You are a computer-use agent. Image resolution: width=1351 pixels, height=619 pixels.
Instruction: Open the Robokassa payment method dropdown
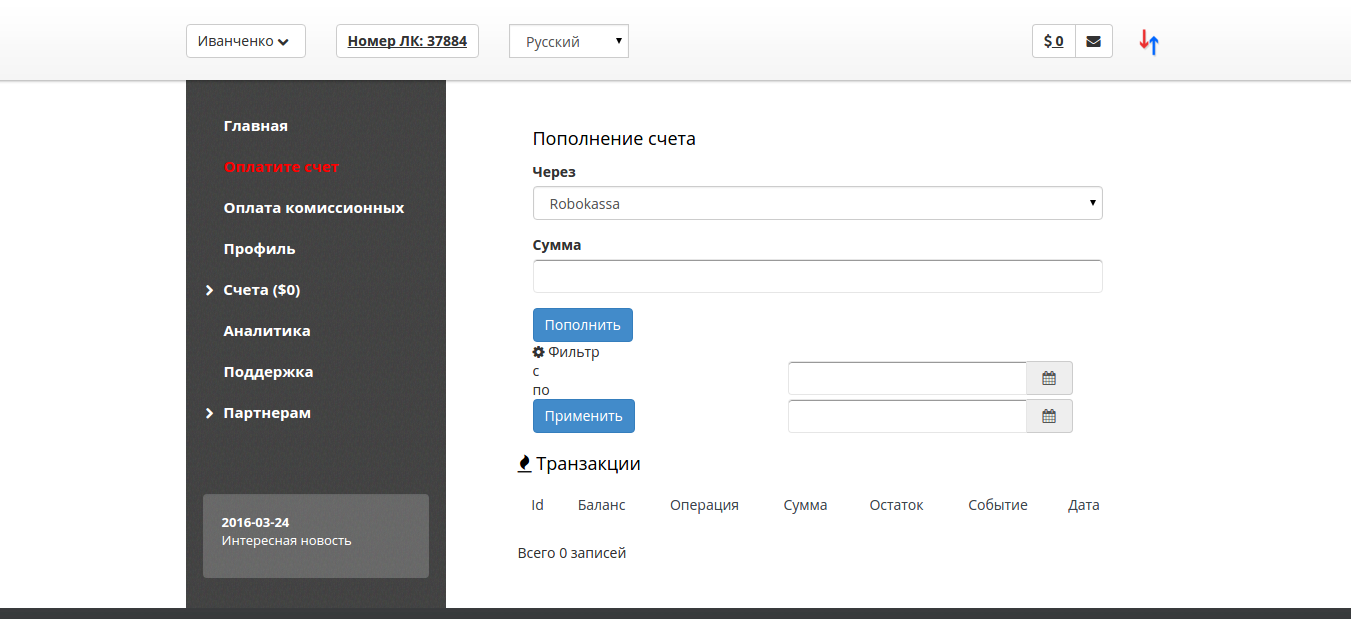[817, 203]
